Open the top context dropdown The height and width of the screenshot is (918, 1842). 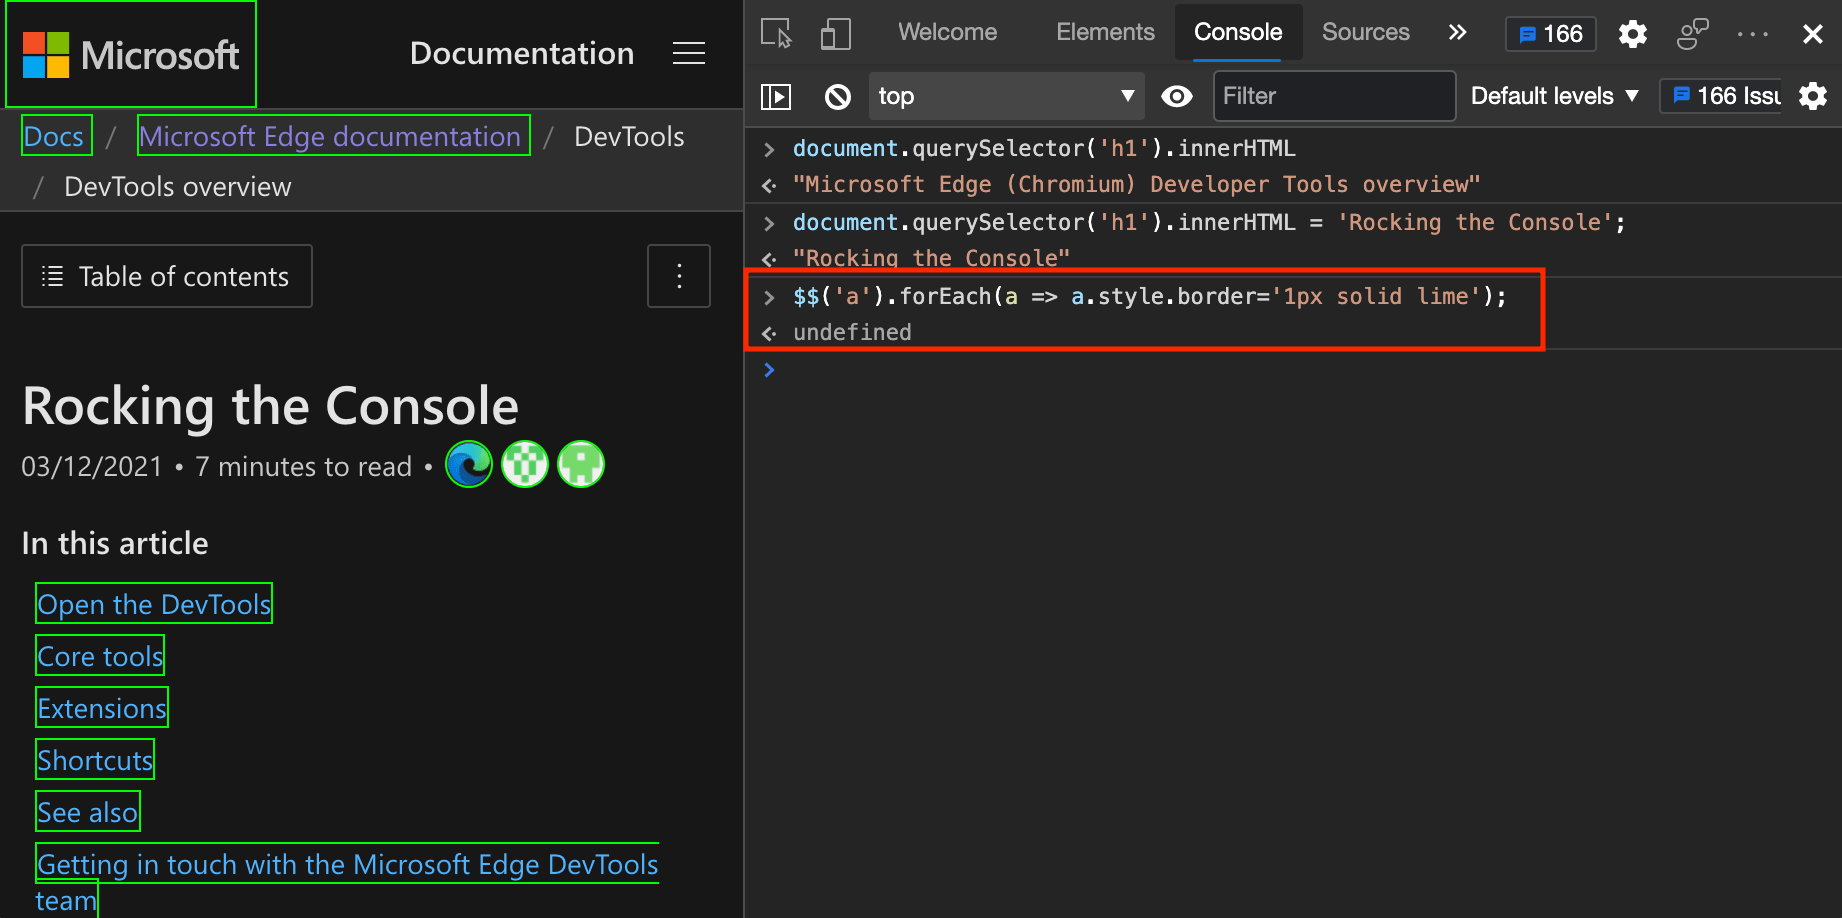[x=1006, y=96]
